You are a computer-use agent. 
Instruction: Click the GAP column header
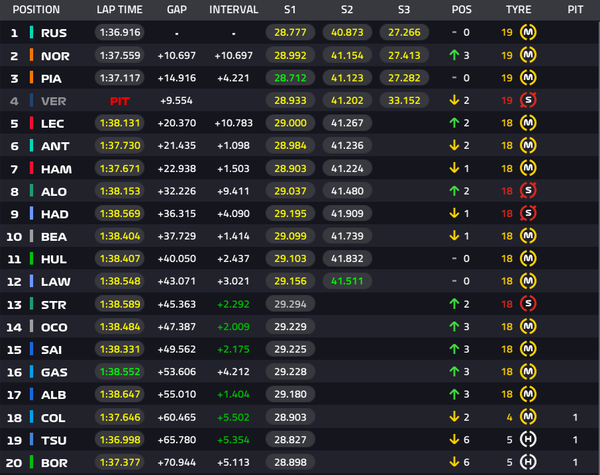click(177, 10)
